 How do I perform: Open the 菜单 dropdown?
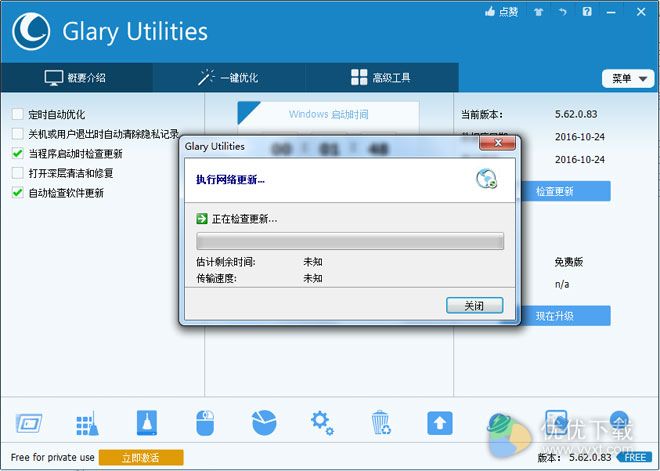[x=628, y=79]
